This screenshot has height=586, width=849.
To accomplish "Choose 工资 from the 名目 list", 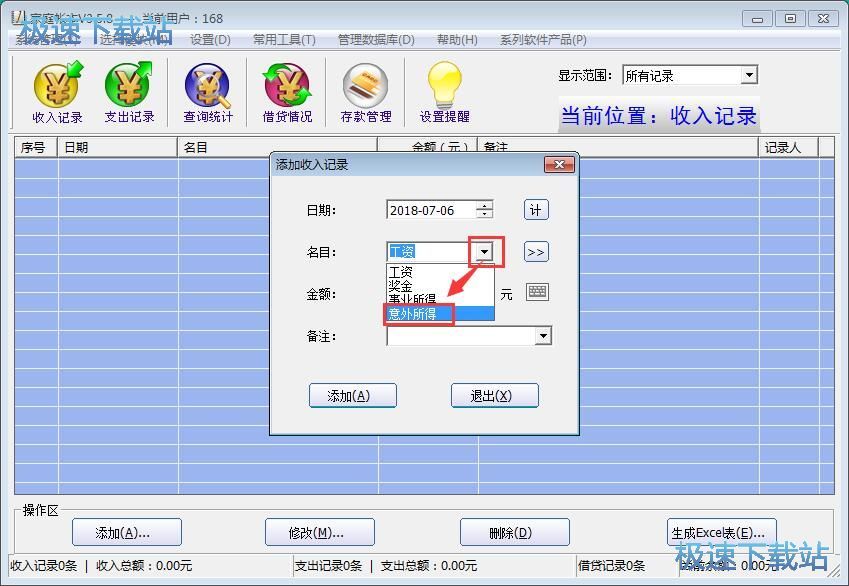I will pos(440,272).
